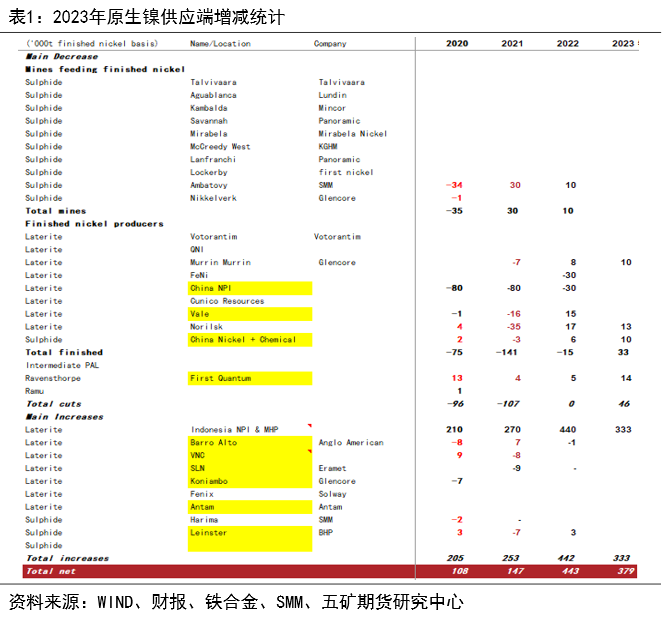This screenshot has height=626, width=665.
Task: Click the 'Ravensthorpe' row label
Action: (53, 378)
